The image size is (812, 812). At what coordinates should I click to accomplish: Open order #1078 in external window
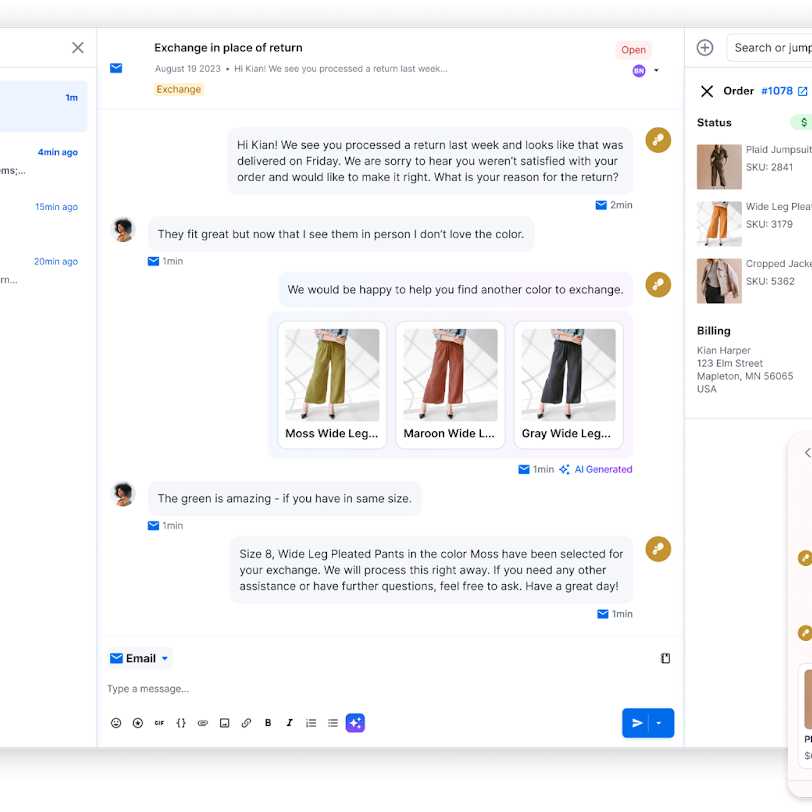coord(802,91)
